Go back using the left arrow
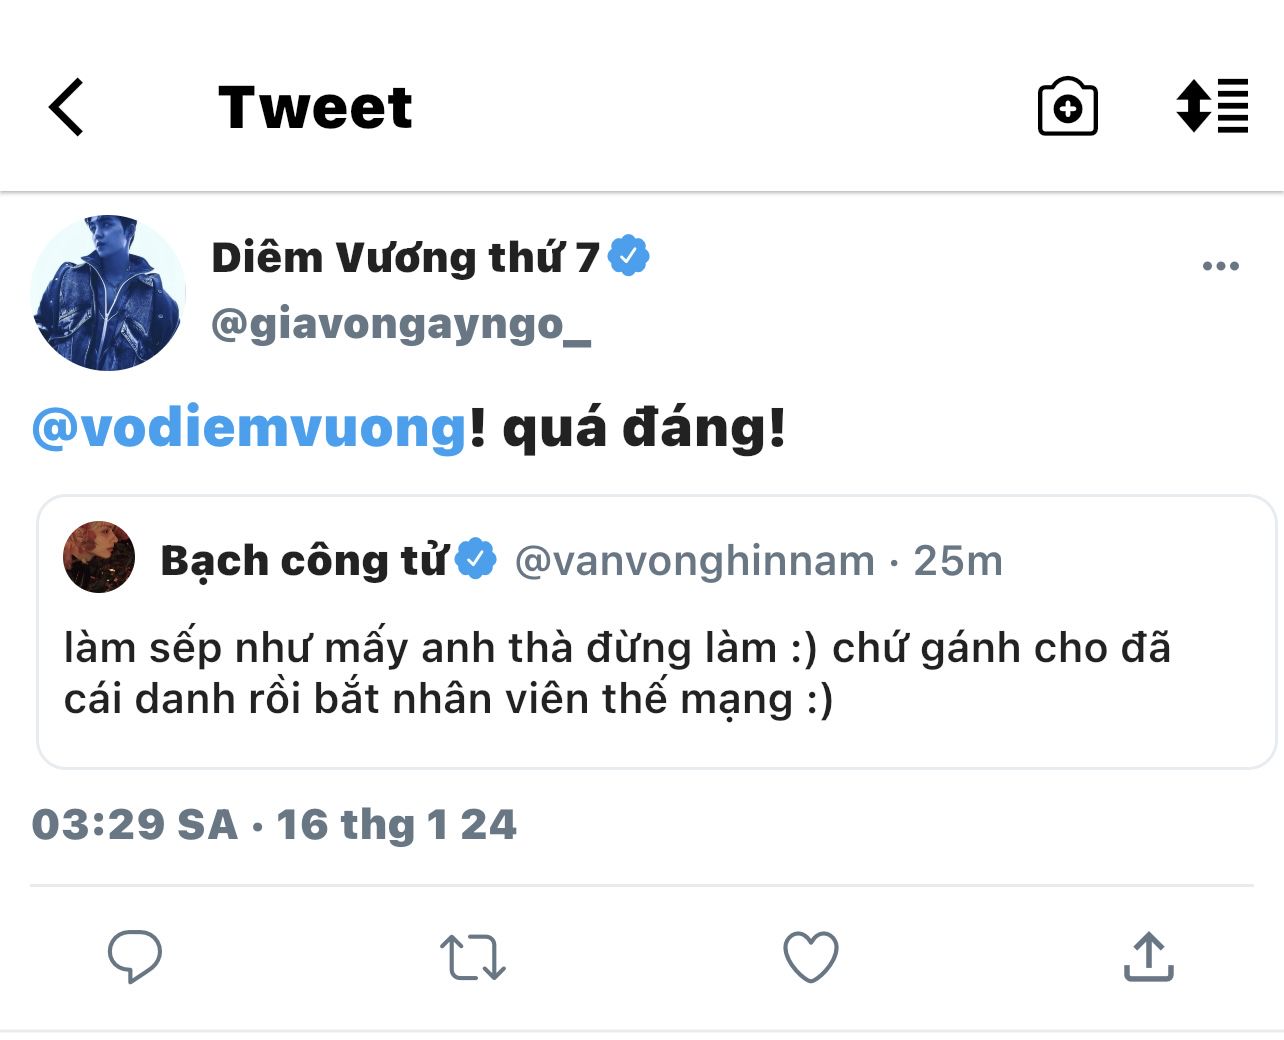 pos(66,107)
